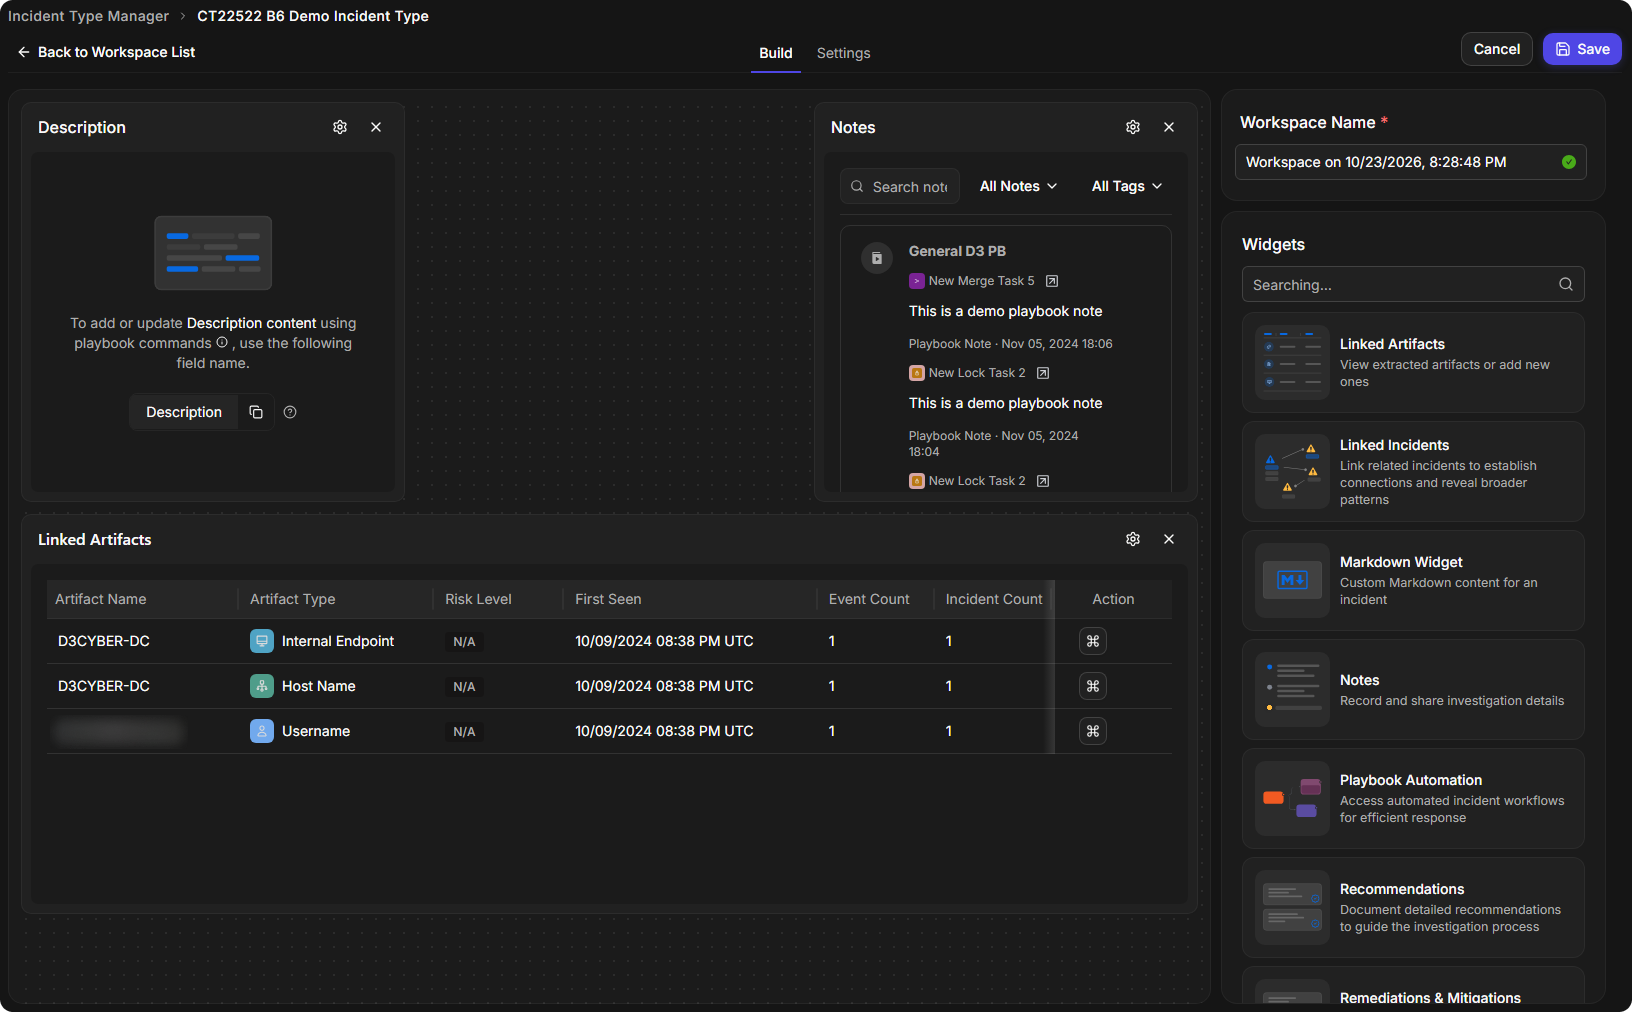Click the Incident Count column header
1632x1012 pixels.
point(994,599)
